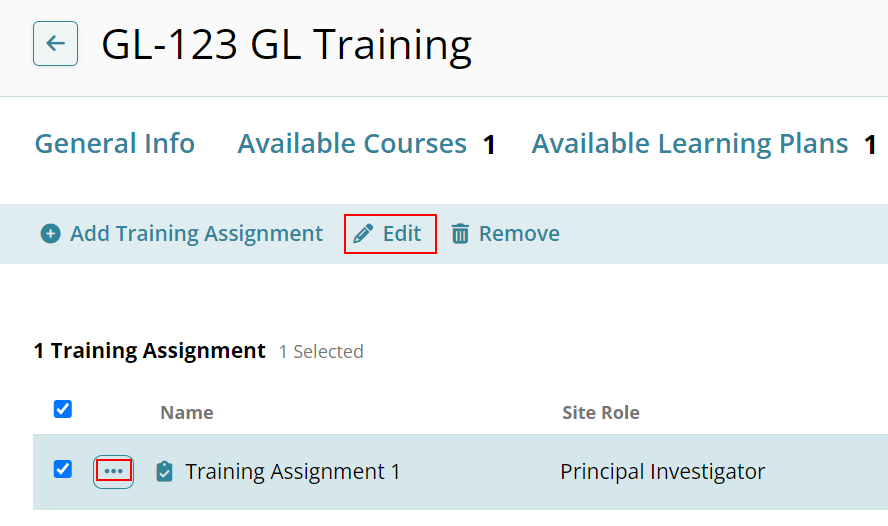This screenshot has height=526, width=888.
Task: Sort by the Name column header
Action: tap(187, 412)
